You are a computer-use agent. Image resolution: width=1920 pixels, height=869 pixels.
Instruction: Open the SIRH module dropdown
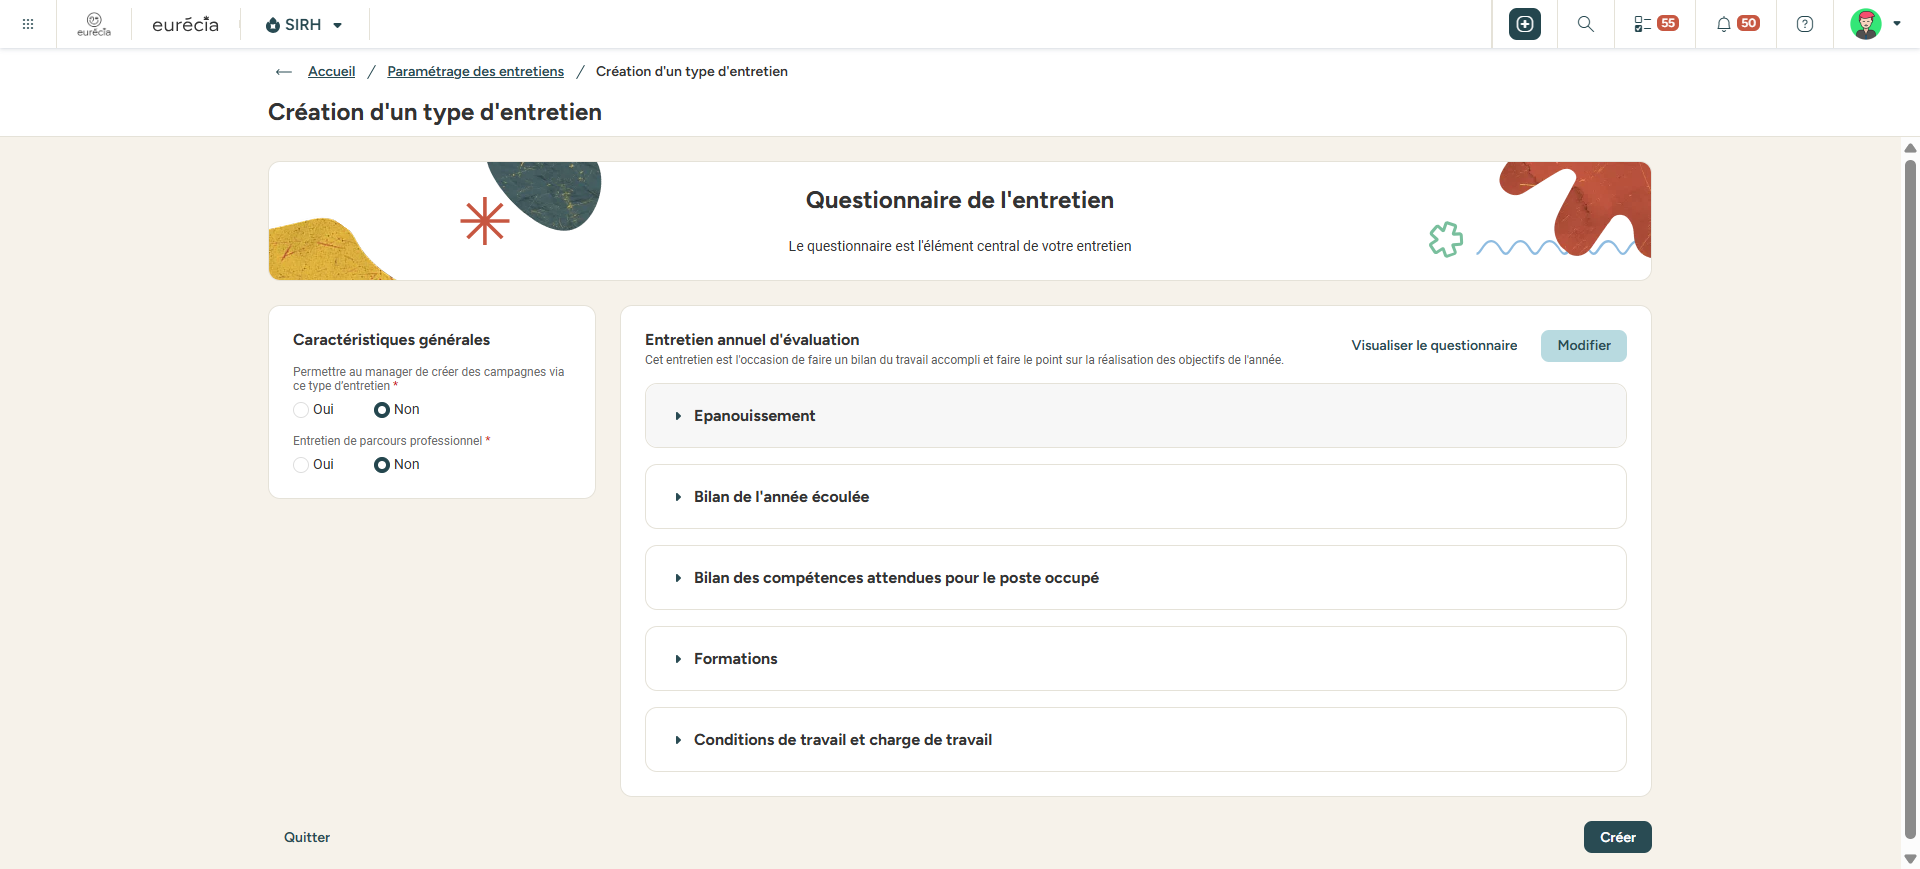[304, 24]
